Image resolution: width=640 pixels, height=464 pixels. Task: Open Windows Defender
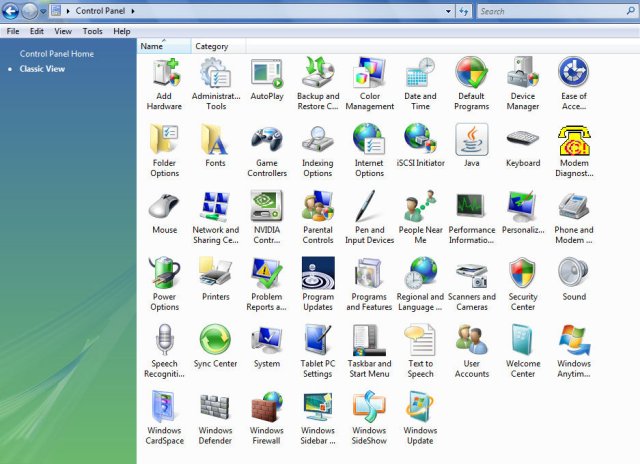[216, 419]
